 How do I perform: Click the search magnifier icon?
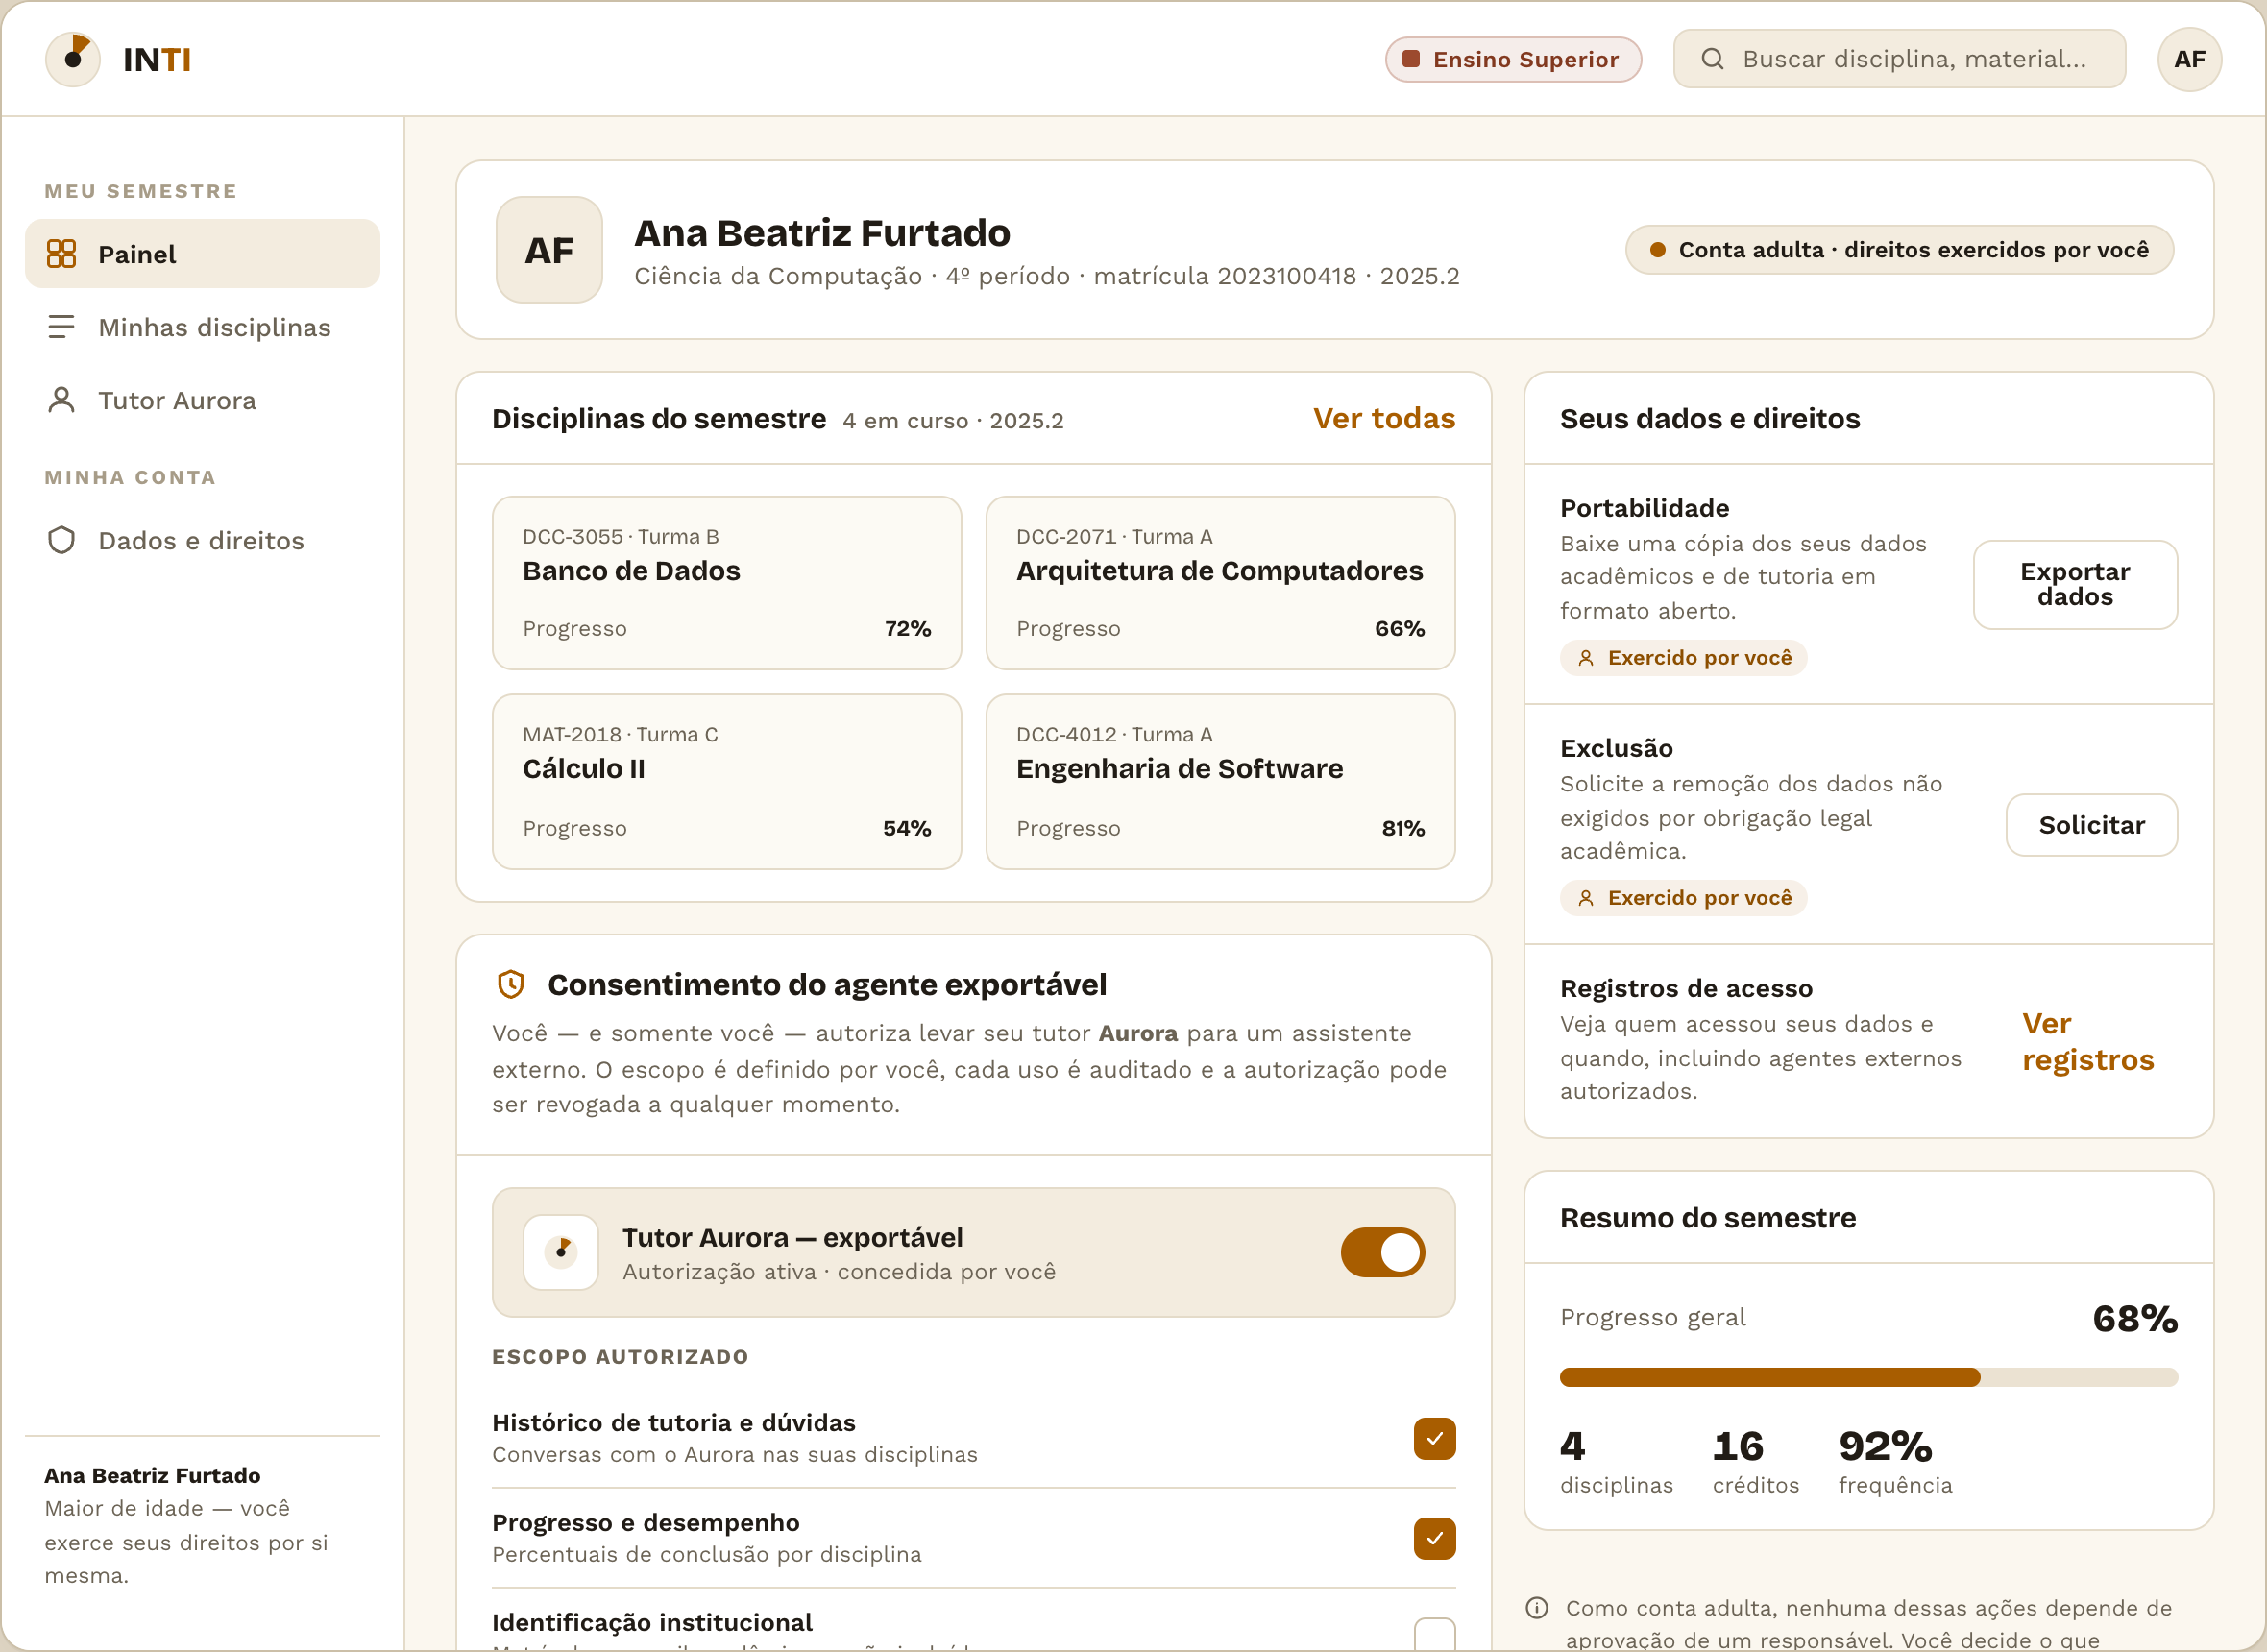pyautogui.click(x=1712, y=59)
